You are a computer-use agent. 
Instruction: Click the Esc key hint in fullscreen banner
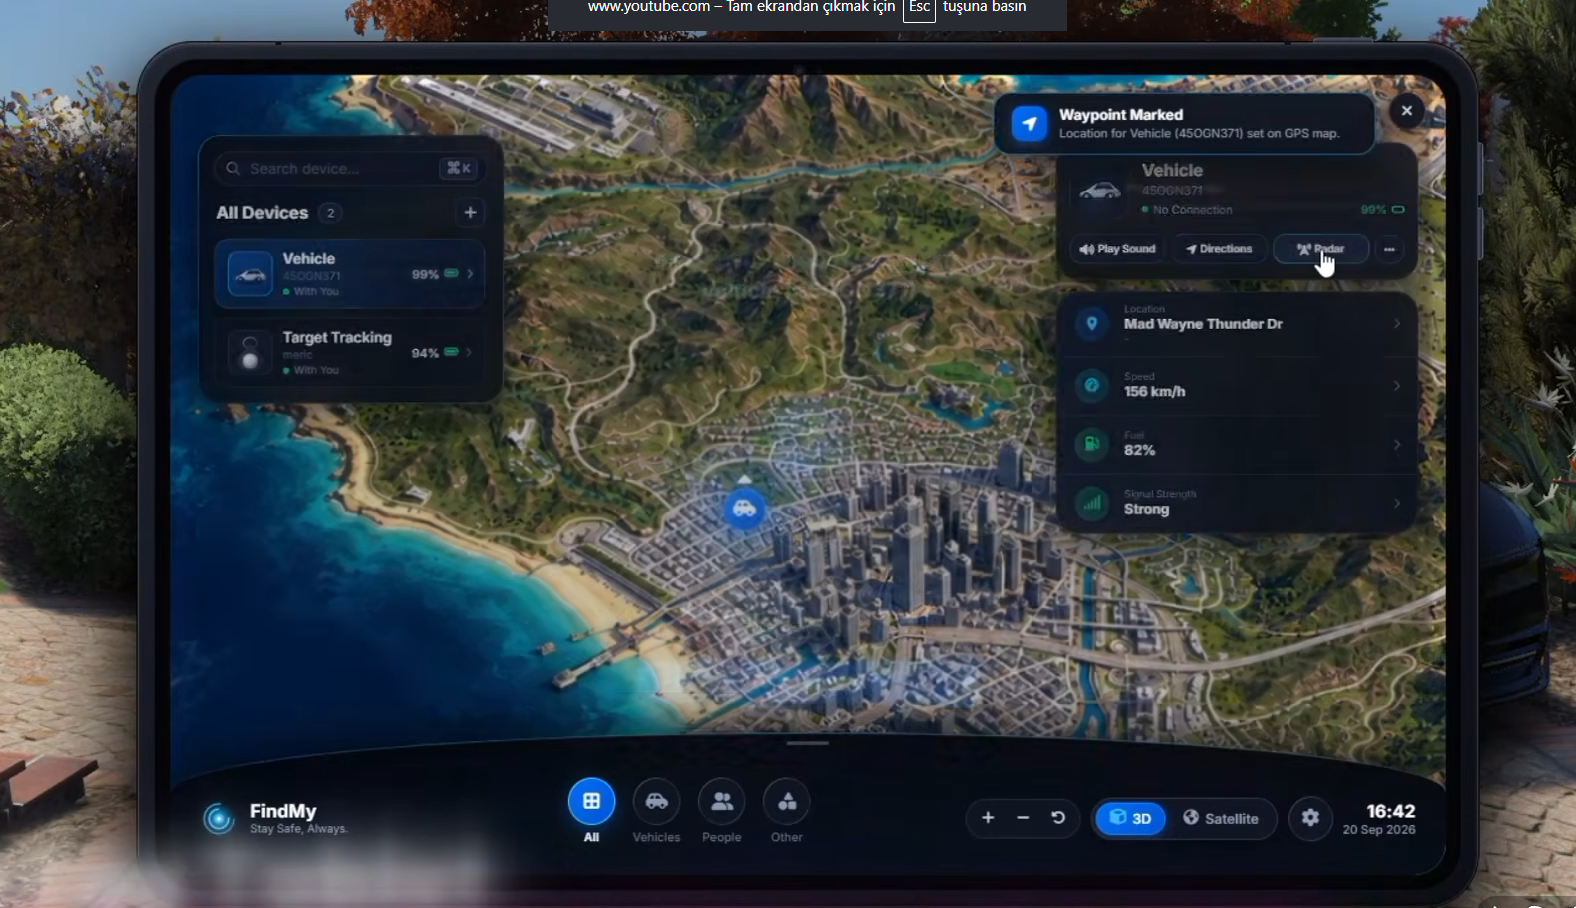tap(919, 8)
